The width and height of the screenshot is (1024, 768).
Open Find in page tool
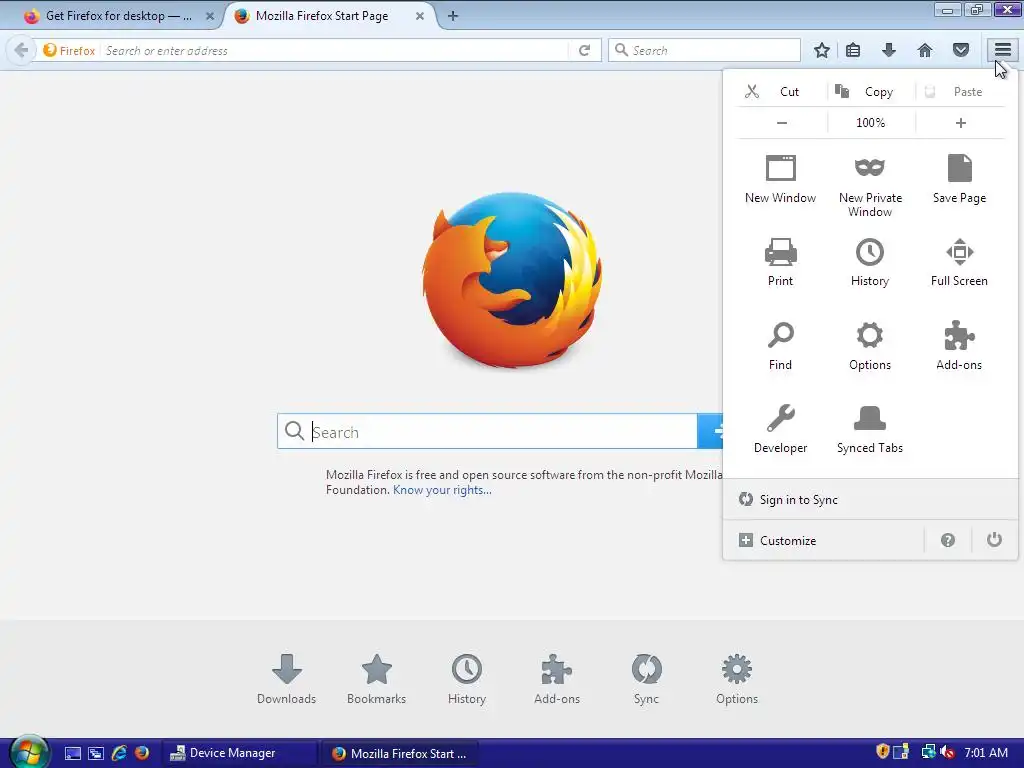[780, 346]
